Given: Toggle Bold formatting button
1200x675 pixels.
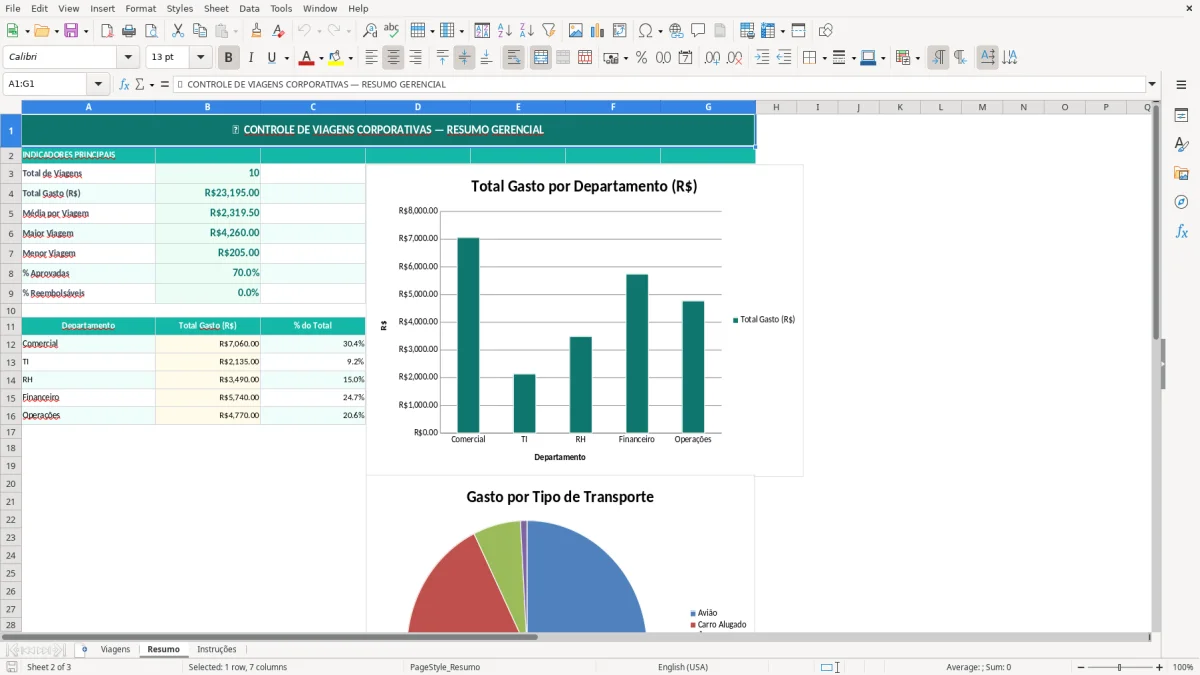Looking at the screenshot, I should click(229, 58).
